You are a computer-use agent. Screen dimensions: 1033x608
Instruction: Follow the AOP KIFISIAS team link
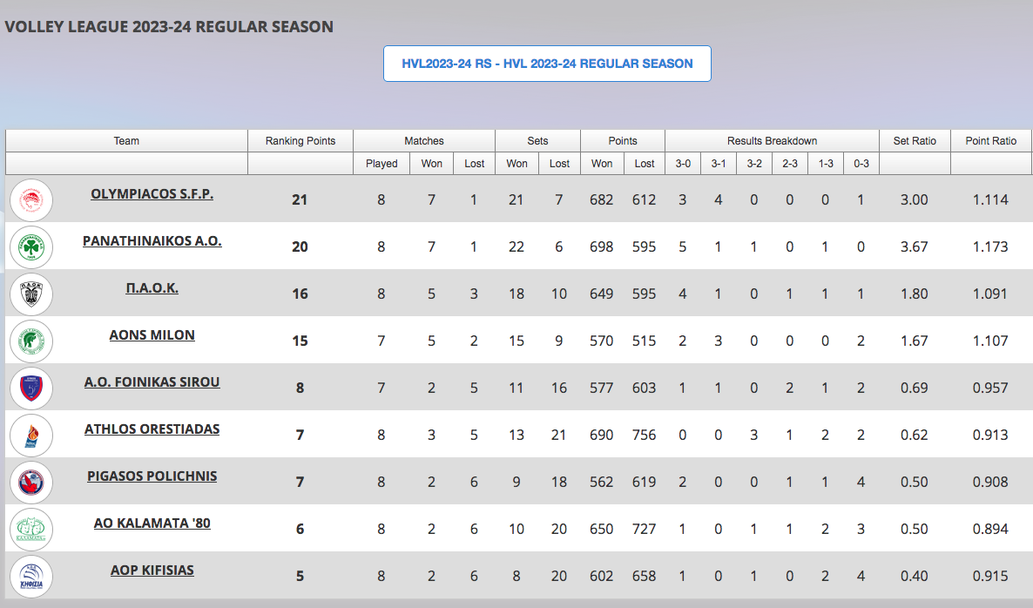pyautogui.click(x=152, y=570)
